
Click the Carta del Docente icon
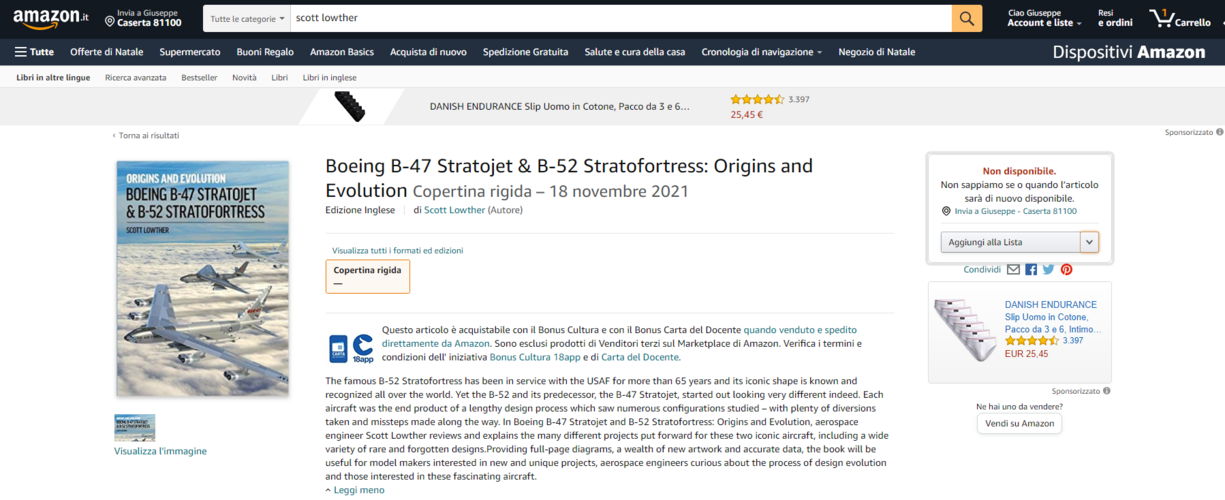point(338,348)
